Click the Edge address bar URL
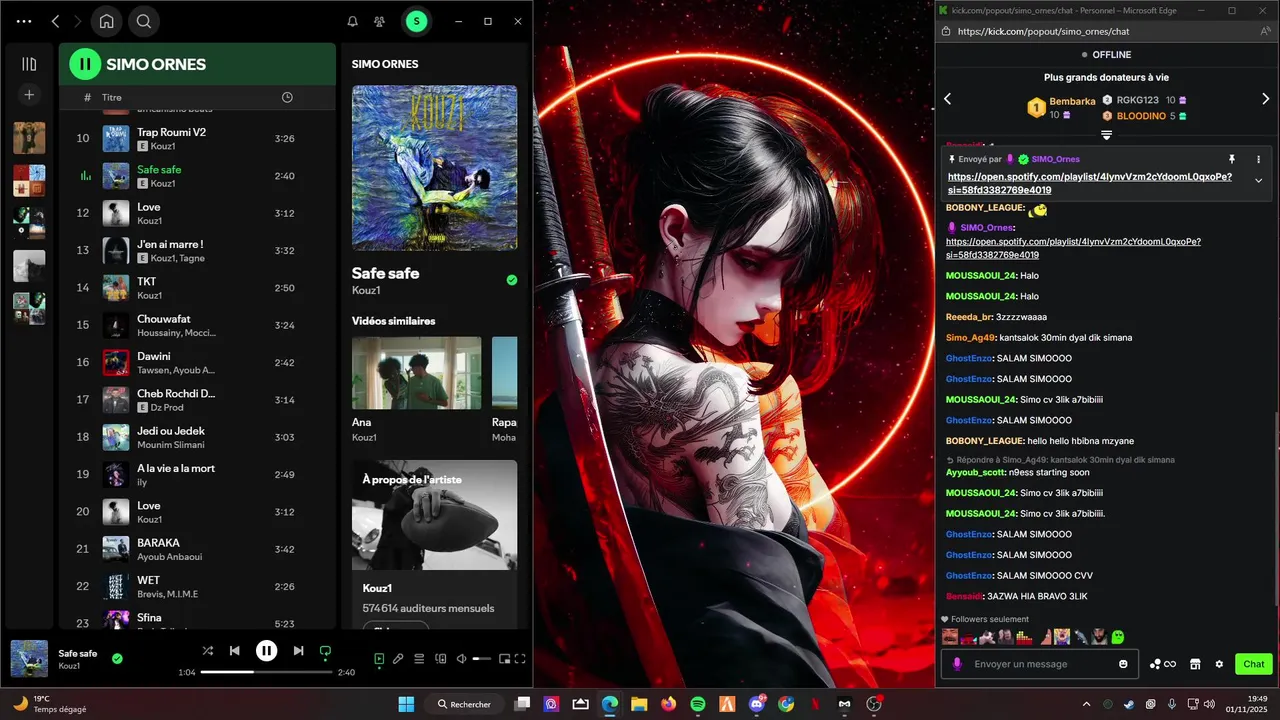 coord(1043,31)
